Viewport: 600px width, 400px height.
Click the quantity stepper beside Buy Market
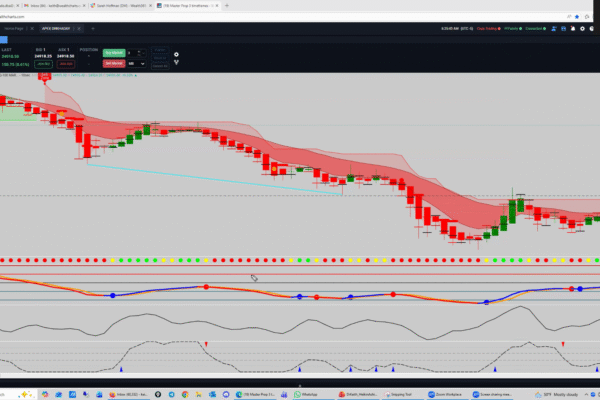[x=132, y=52]
